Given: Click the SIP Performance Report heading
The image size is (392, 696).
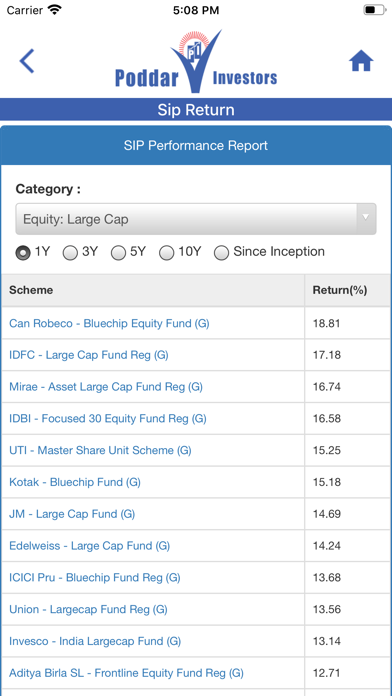Looking at the screenshot, I should [x=196, y=146].
